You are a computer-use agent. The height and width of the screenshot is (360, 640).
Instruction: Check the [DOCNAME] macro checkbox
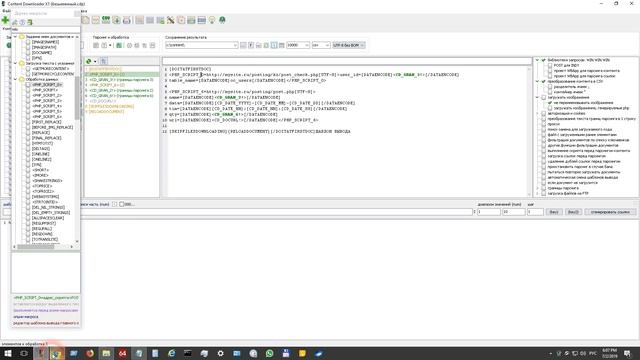(x=28, y=53)
